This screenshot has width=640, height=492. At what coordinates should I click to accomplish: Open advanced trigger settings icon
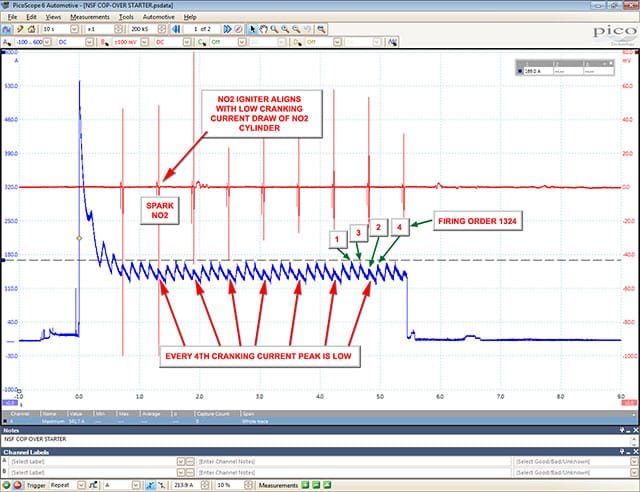point(93,485)
